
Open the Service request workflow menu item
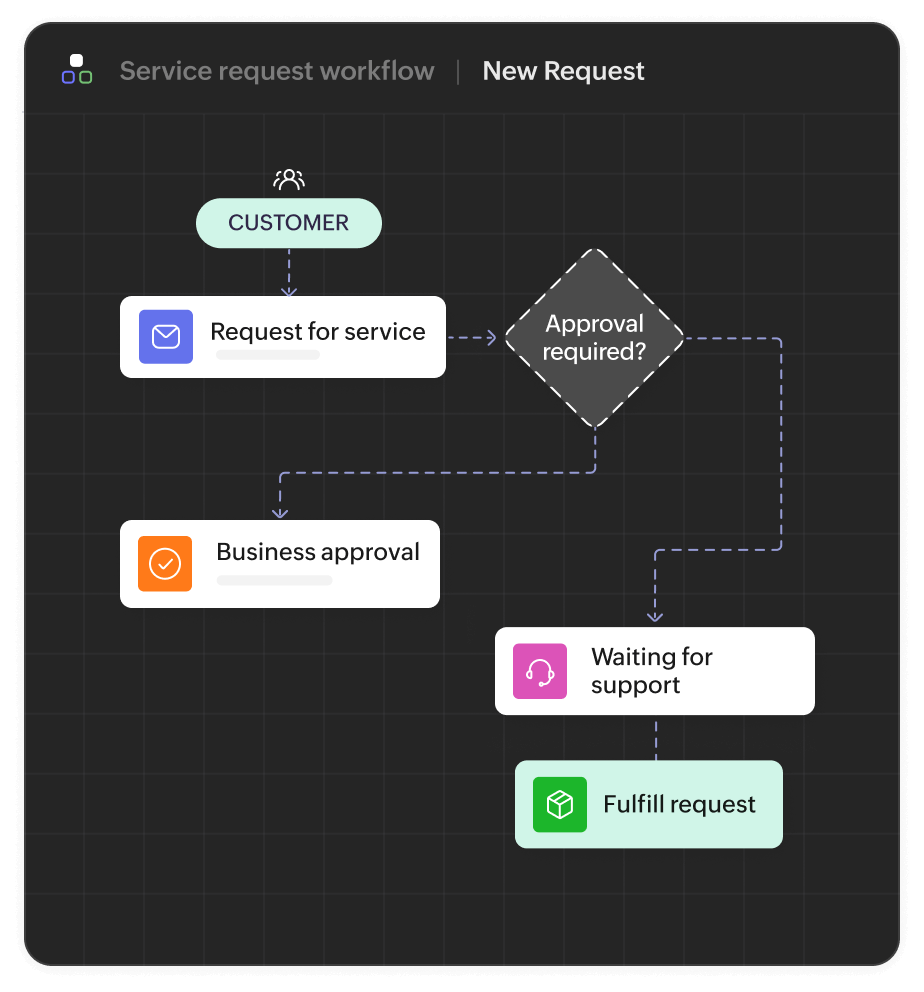pos(277,70)
